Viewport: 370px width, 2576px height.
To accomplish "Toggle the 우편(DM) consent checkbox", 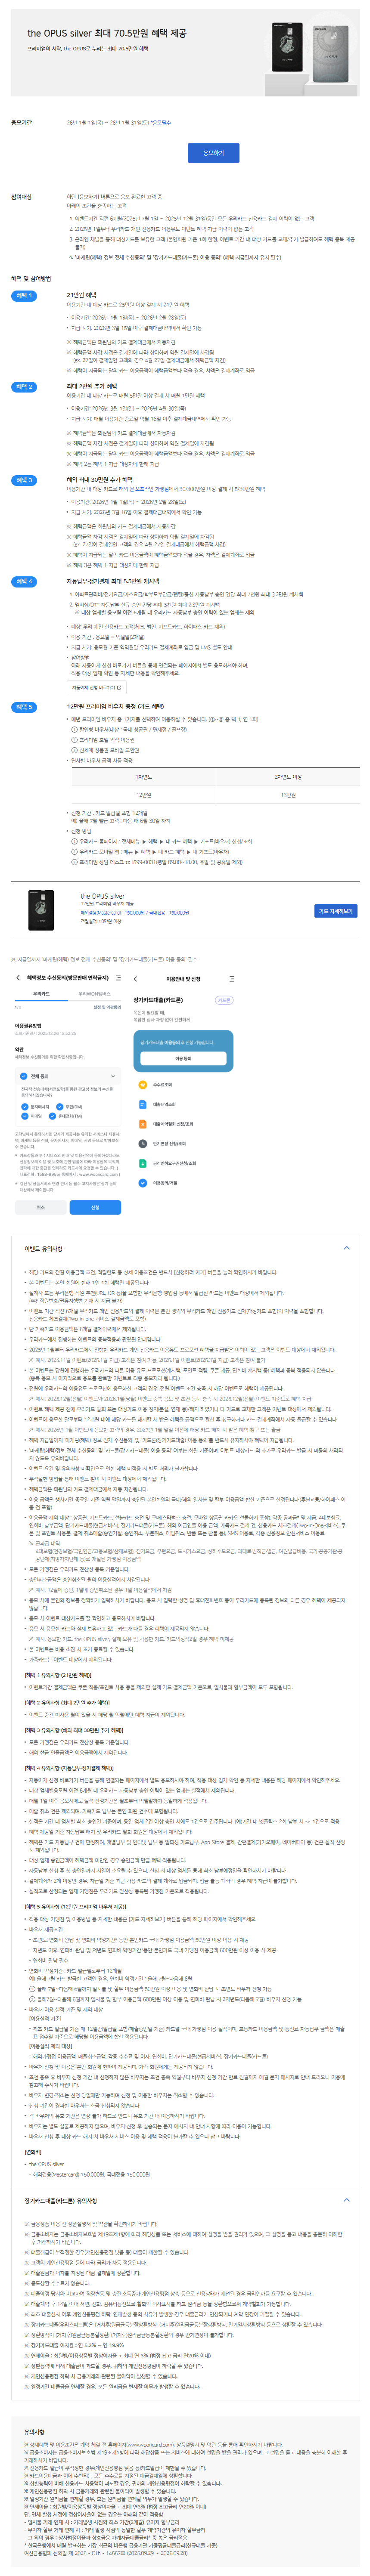I will (x=59, y=1107).
